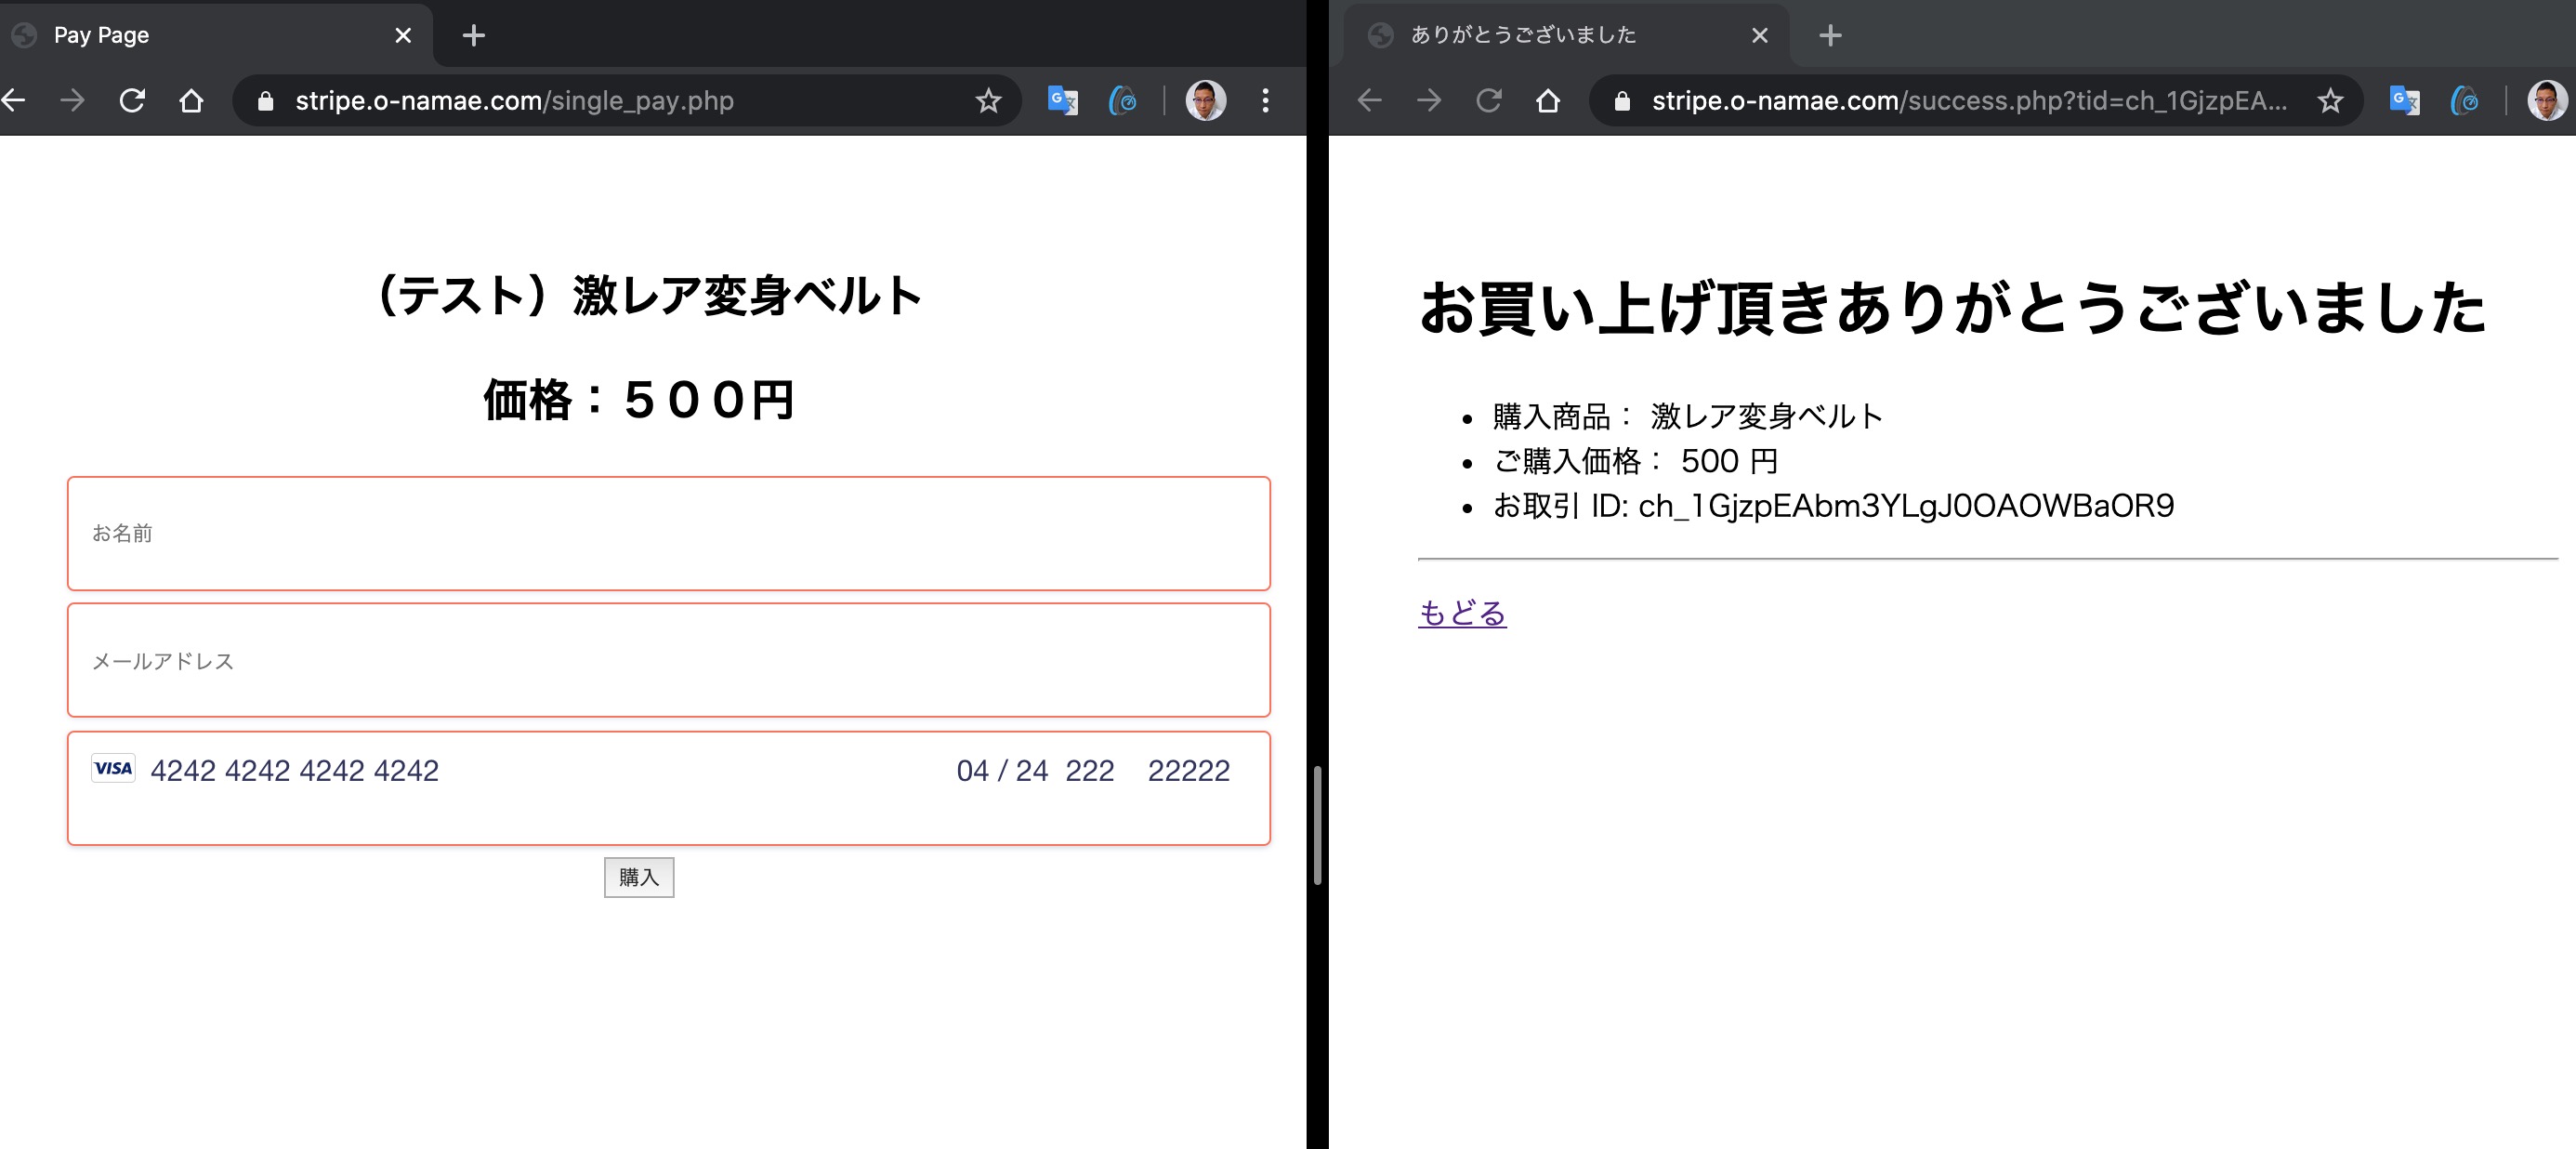This screenshot has height=1149, width=2576.
Task: Reload the Pay Page in left browser
Action: (x=132, y=101)
